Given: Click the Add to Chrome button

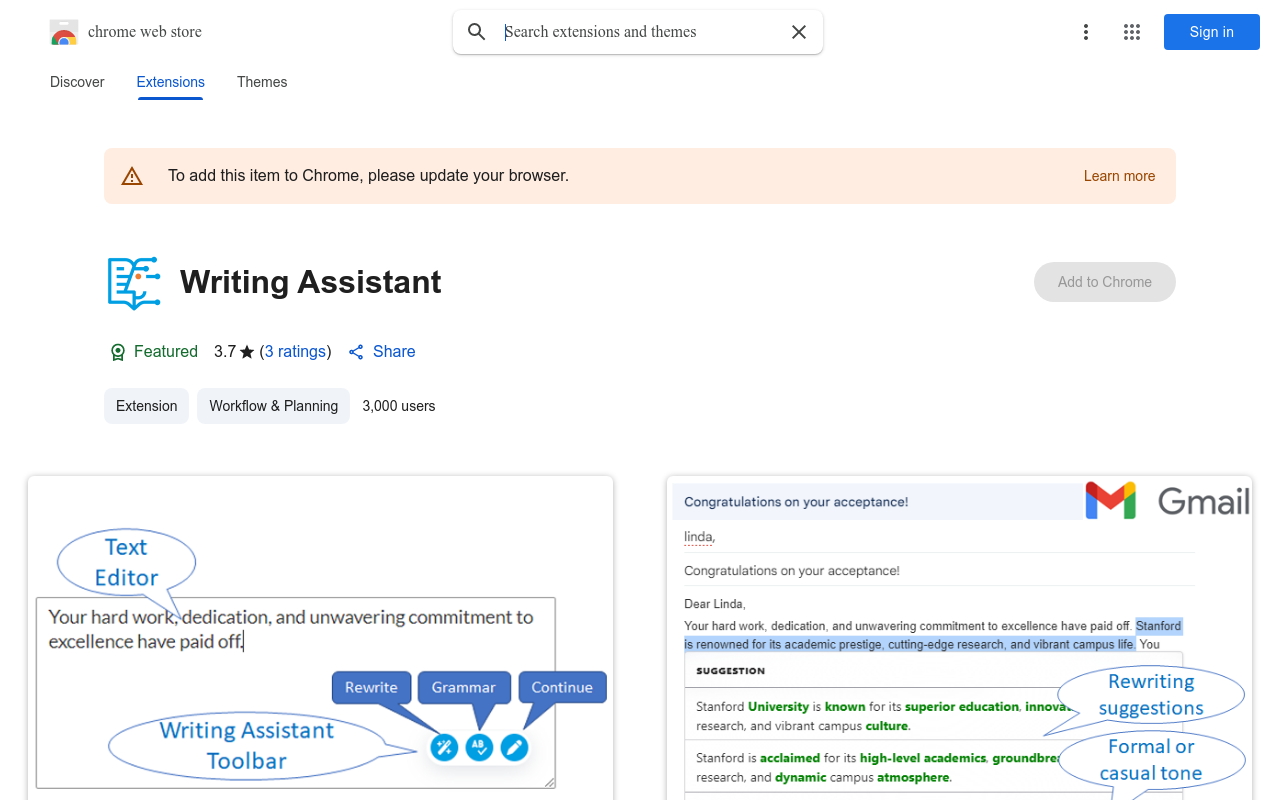Looking at the screenshot, I should [1105, 282].
